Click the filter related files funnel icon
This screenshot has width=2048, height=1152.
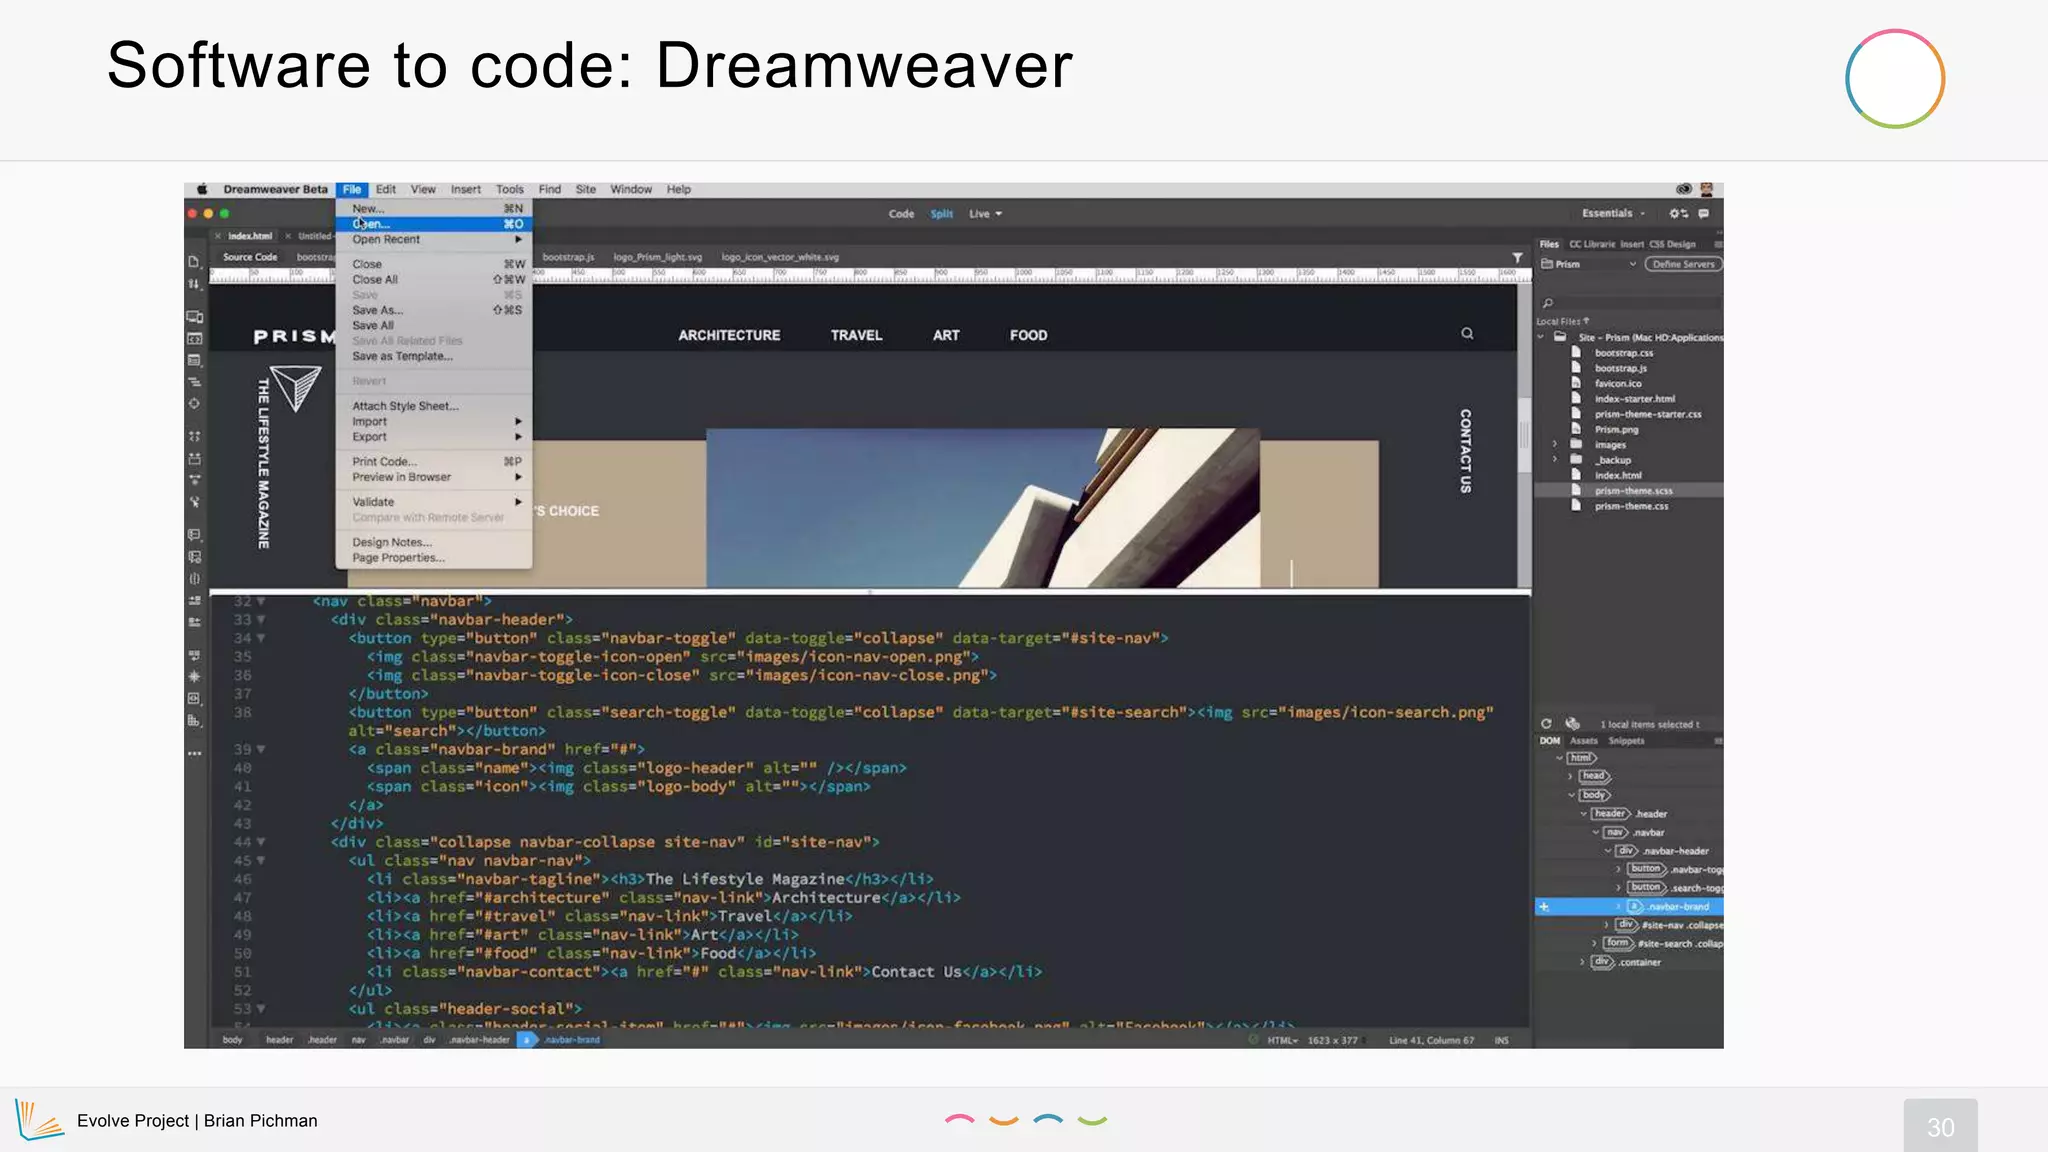click(1517, 258)
